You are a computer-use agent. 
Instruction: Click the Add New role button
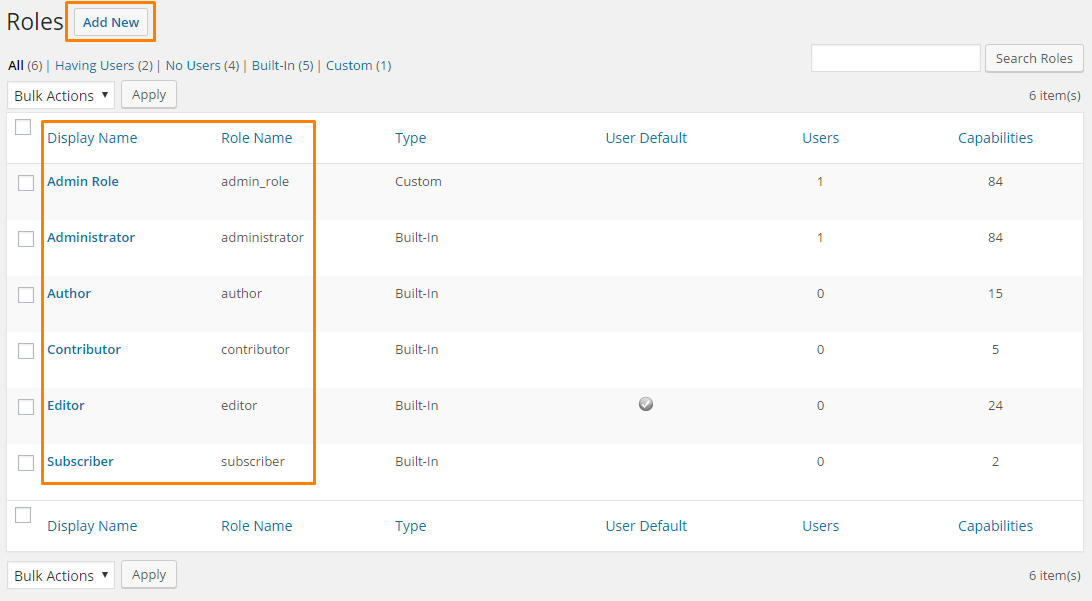tap(111, 22)
